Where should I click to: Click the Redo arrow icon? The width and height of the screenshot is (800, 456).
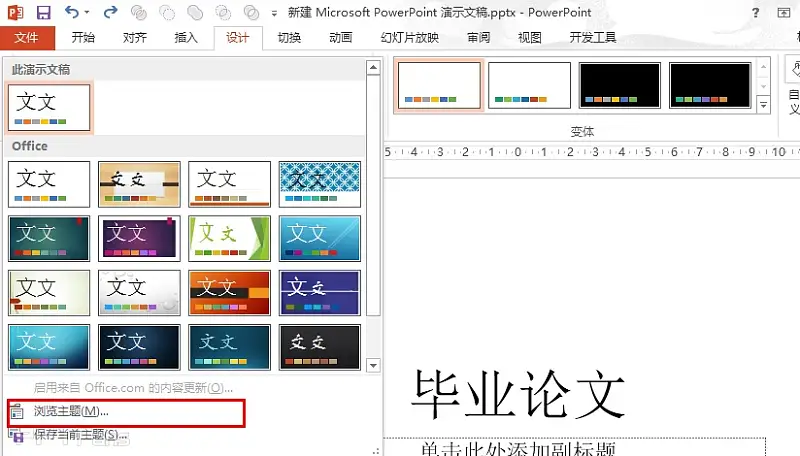tap(111, 12)
